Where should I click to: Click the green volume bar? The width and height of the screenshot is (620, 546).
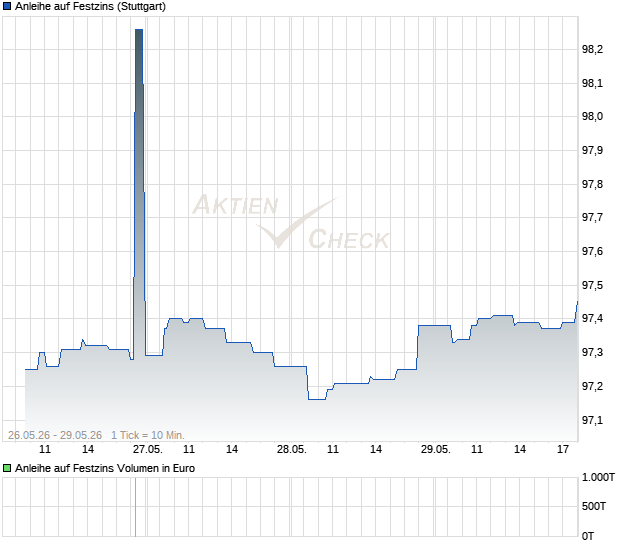(136, 507)
